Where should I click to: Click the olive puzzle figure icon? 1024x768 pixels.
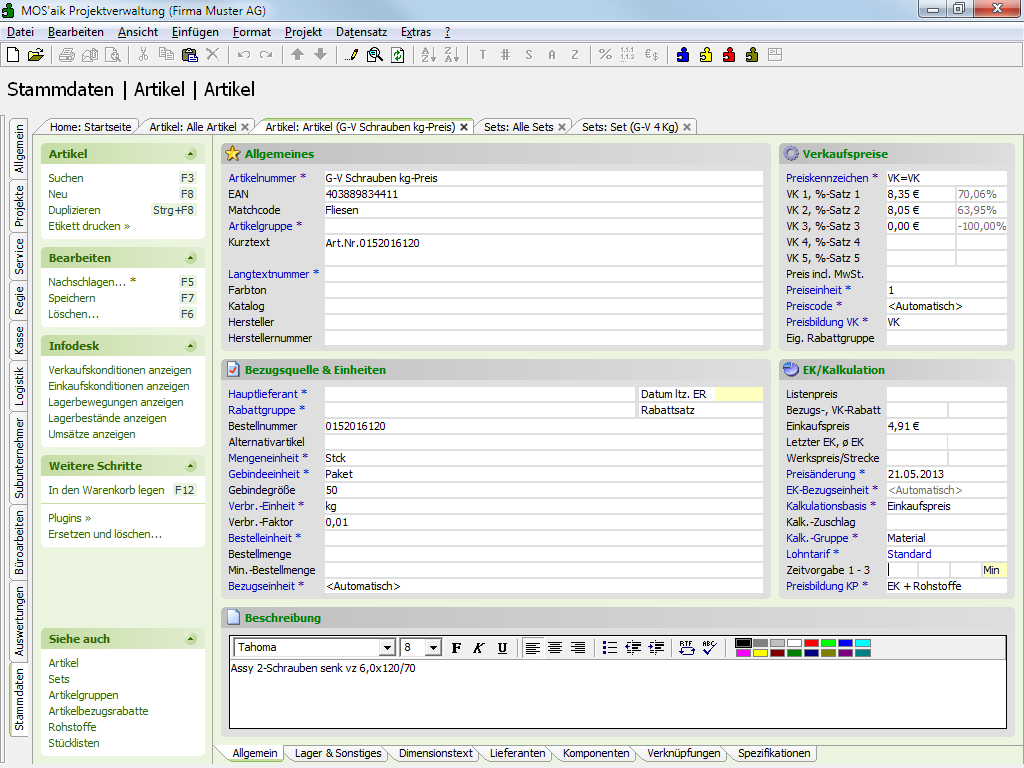point(752,55)
